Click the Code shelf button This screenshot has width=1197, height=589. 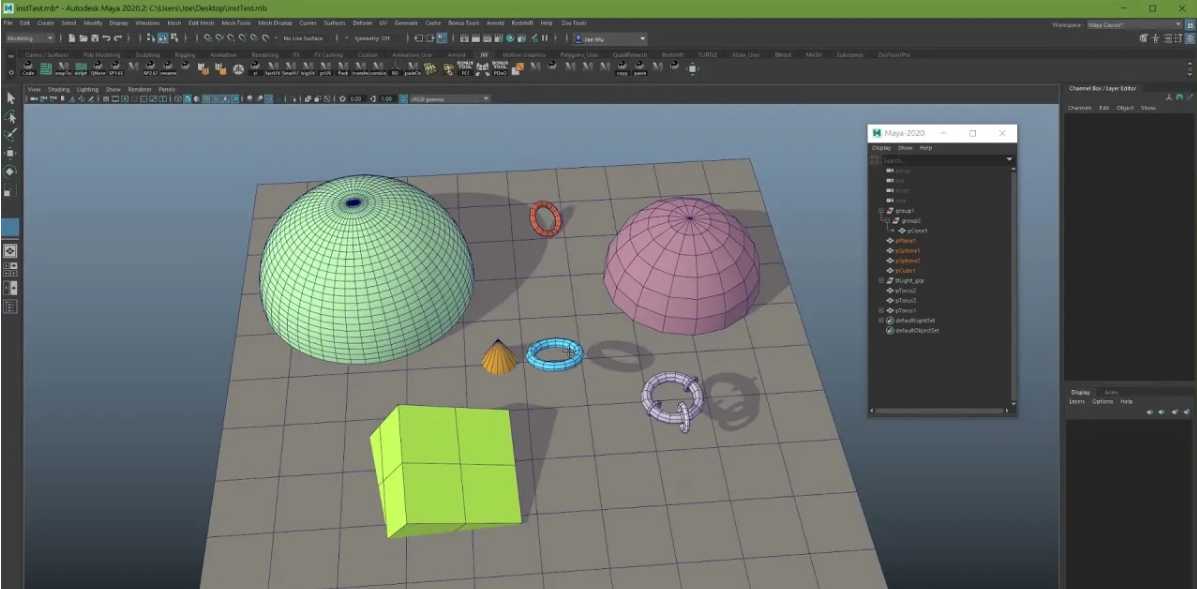click(28, 69)
